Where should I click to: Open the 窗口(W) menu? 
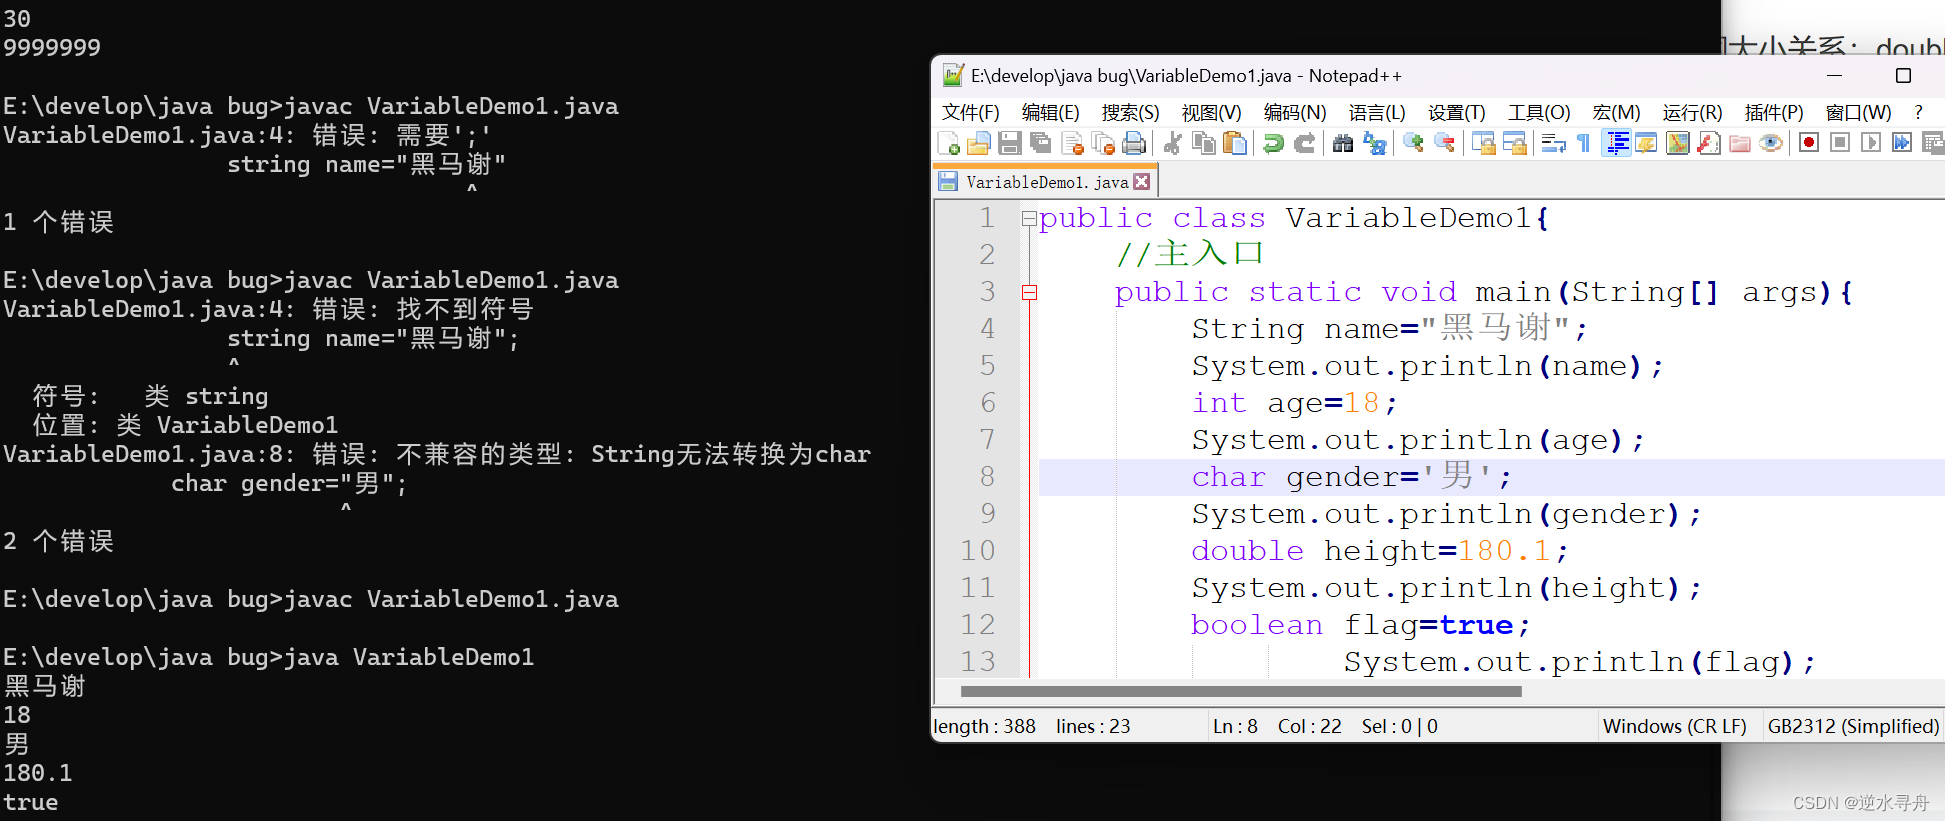[x=1858, y=112]
